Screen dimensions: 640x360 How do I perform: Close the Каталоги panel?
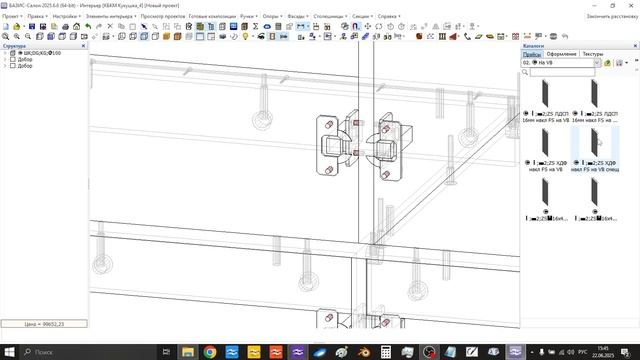pos(635,46)
